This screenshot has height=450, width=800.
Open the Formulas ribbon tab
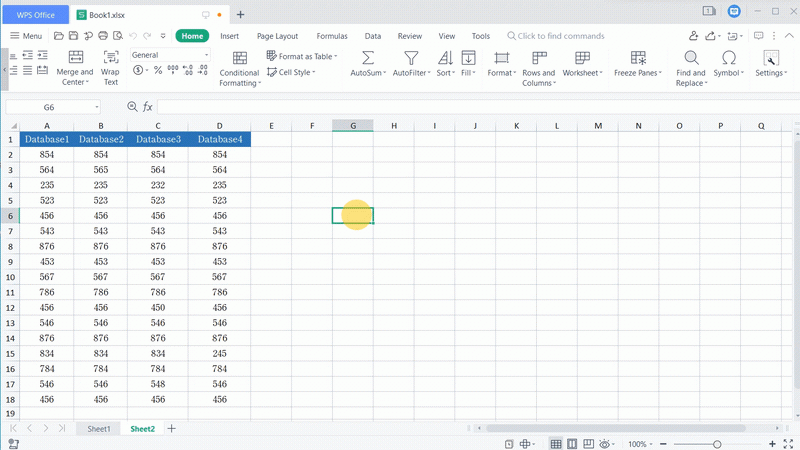click(x=331, y=36)
